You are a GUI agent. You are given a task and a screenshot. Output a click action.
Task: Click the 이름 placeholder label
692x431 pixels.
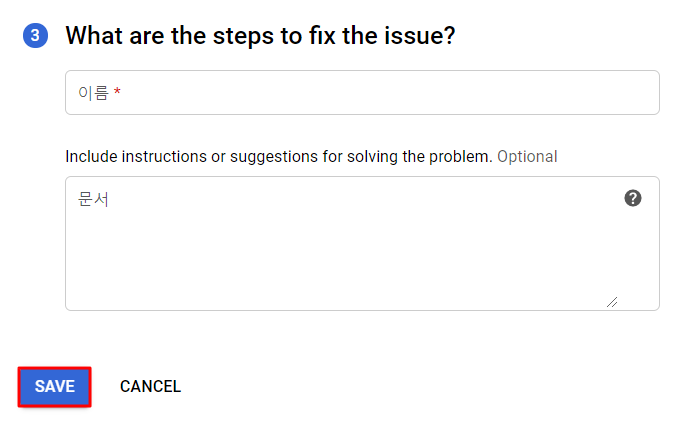click(x=93, y=93)
